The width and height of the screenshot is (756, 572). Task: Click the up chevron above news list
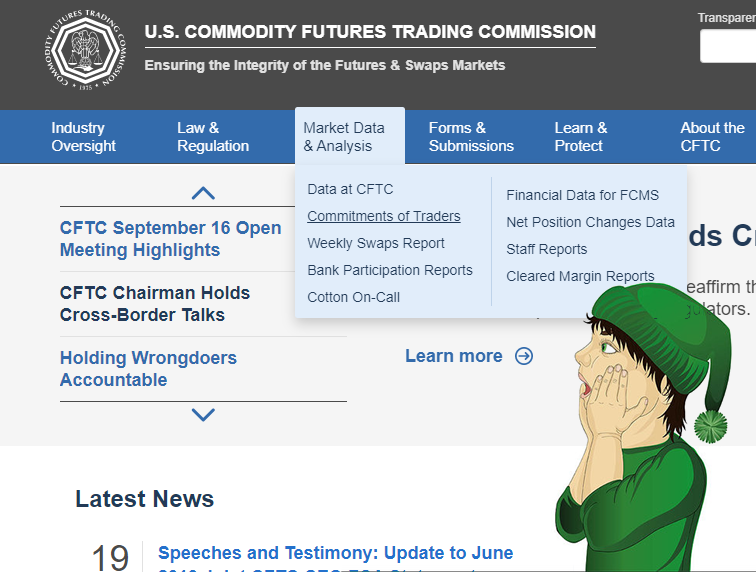pos(203,193)
